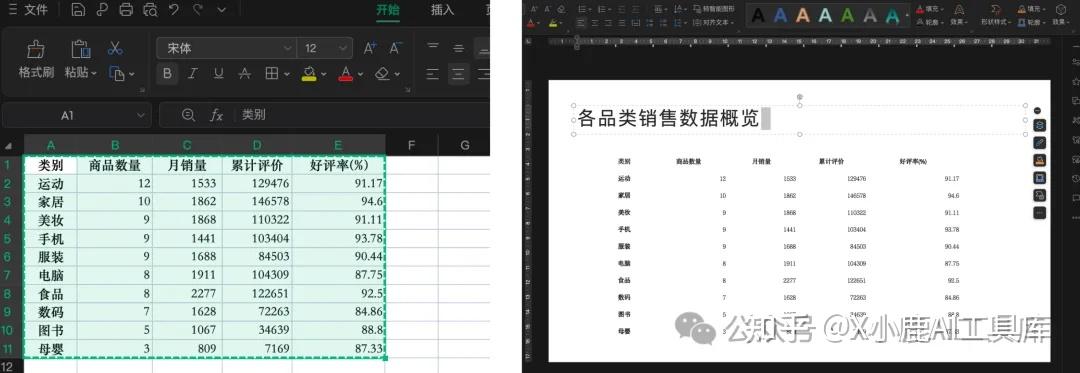Click the title text 各品类销售数据概览
The image size is (1080, 373).
coord(667,118)
